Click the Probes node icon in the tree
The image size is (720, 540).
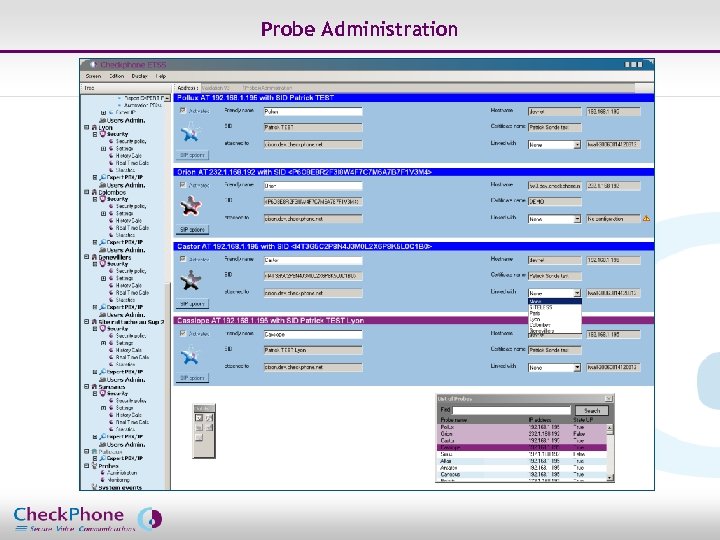tap(94, 466)
